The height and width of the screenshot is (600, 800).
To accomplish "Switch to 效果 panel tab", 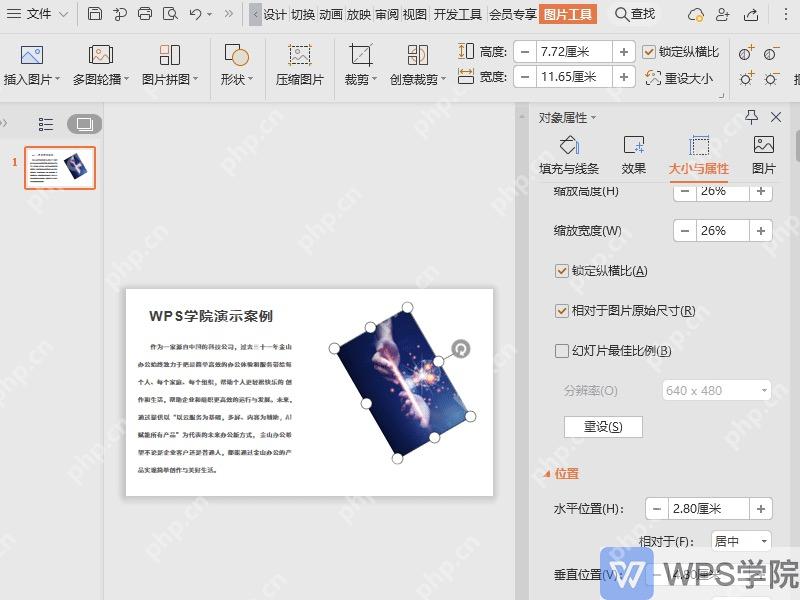I will (x=634, y=155).
